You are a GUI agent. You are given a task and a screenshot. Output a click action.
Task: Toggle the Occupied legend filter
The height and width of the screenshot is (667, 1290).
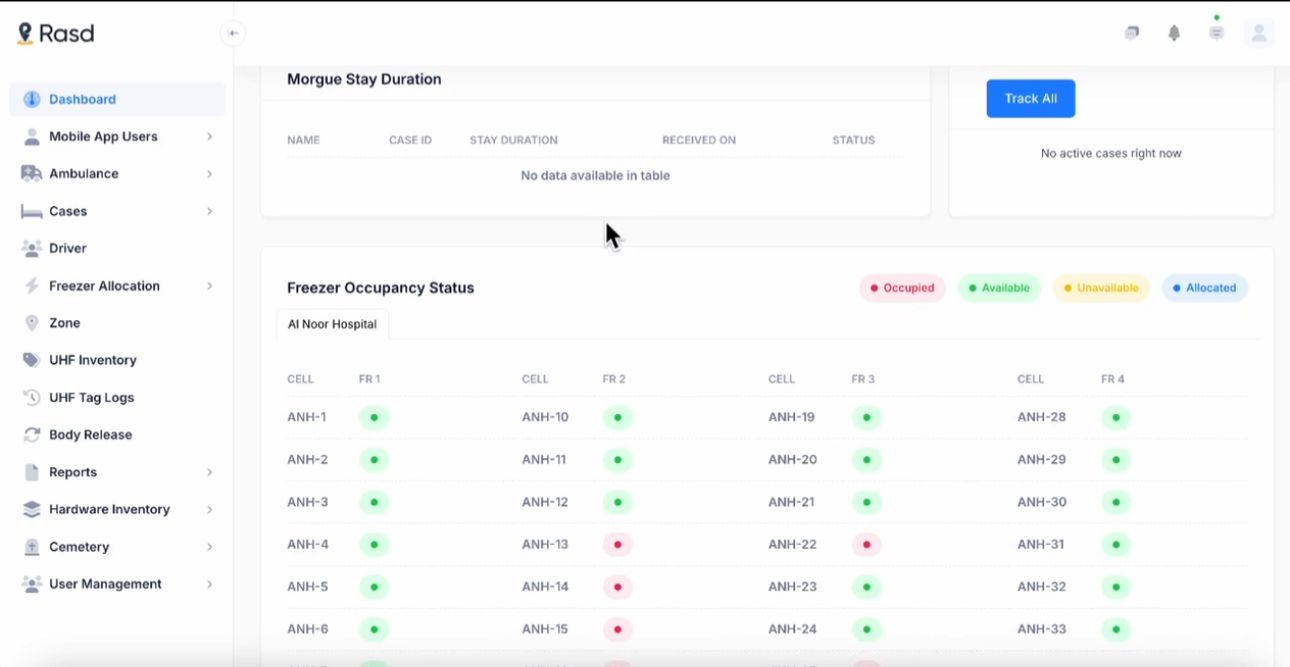coord(902,288)
